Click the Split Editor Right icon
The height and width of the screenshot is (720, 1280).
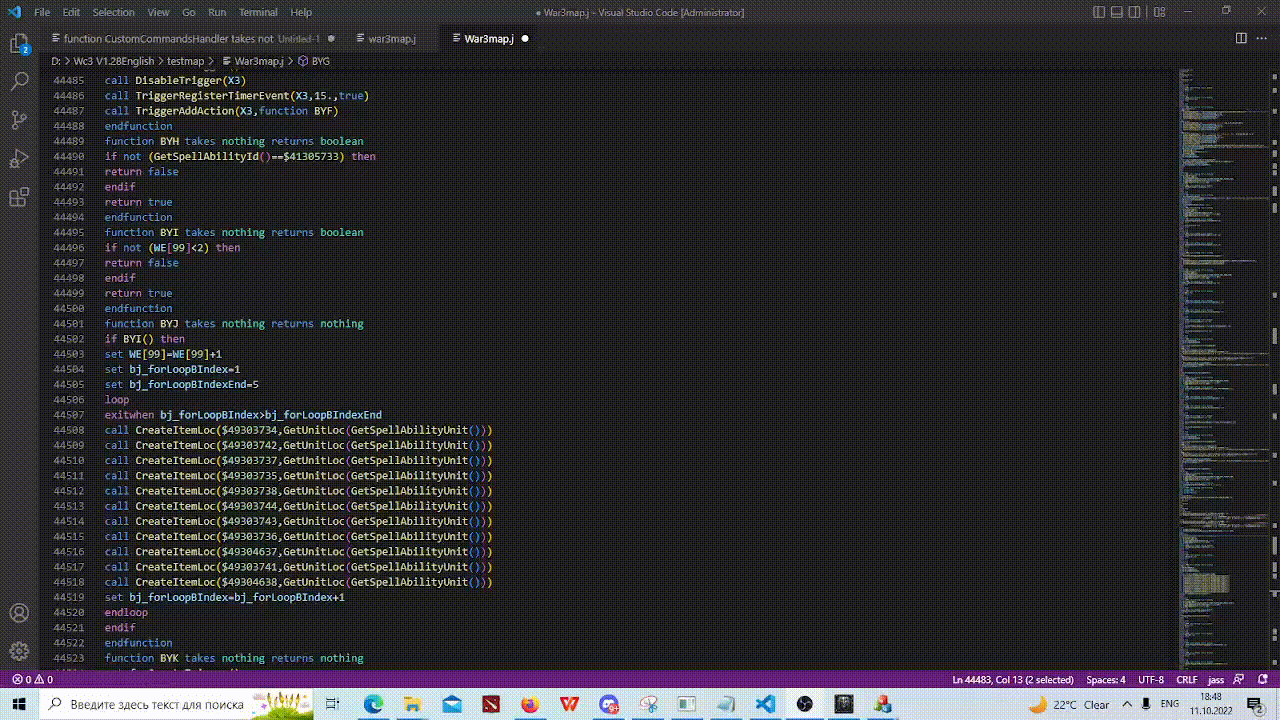(x=1241, y=38)
